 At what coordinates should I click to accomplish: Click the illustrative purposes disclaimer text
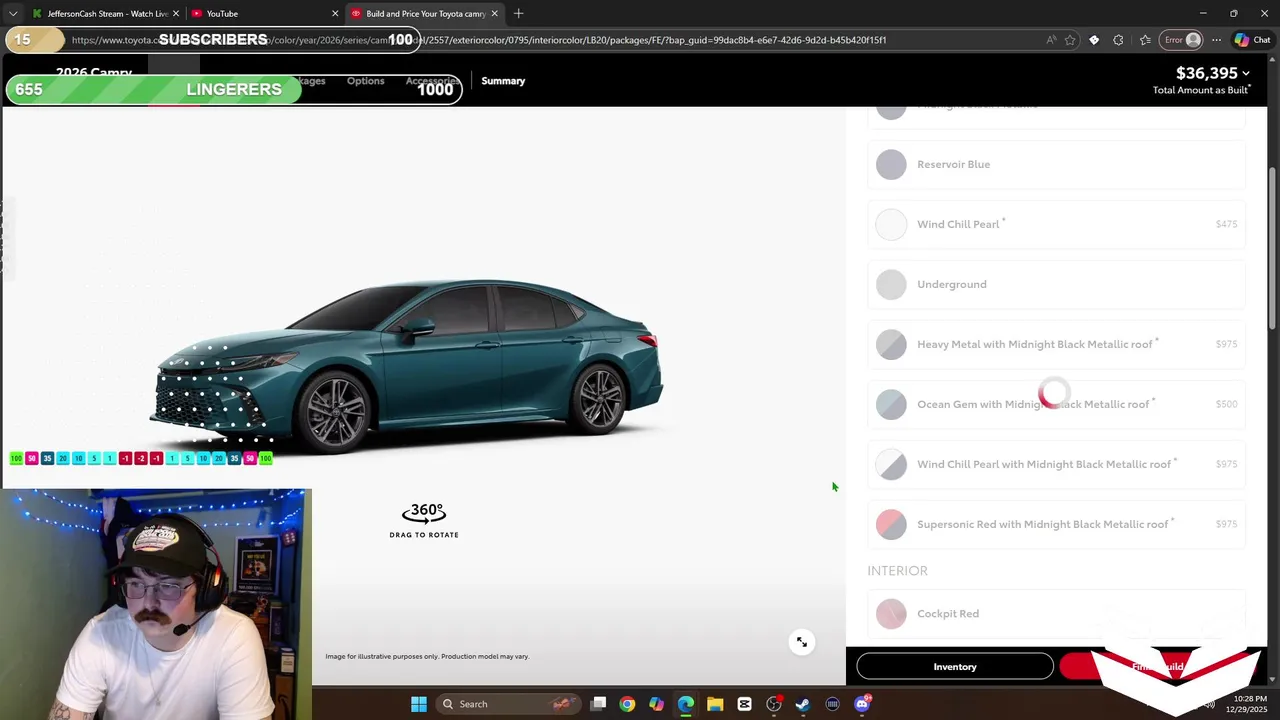[427, 656]
